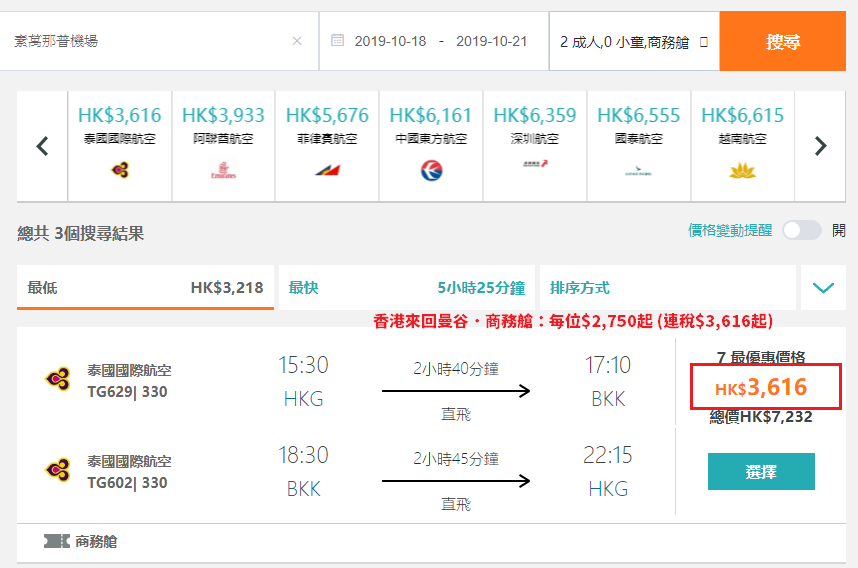Image resolution: width=858 pixels, height=568 pixels.
Task: Select the Philippine Airlines HK$5,676 card
Action: pos(327,146)
